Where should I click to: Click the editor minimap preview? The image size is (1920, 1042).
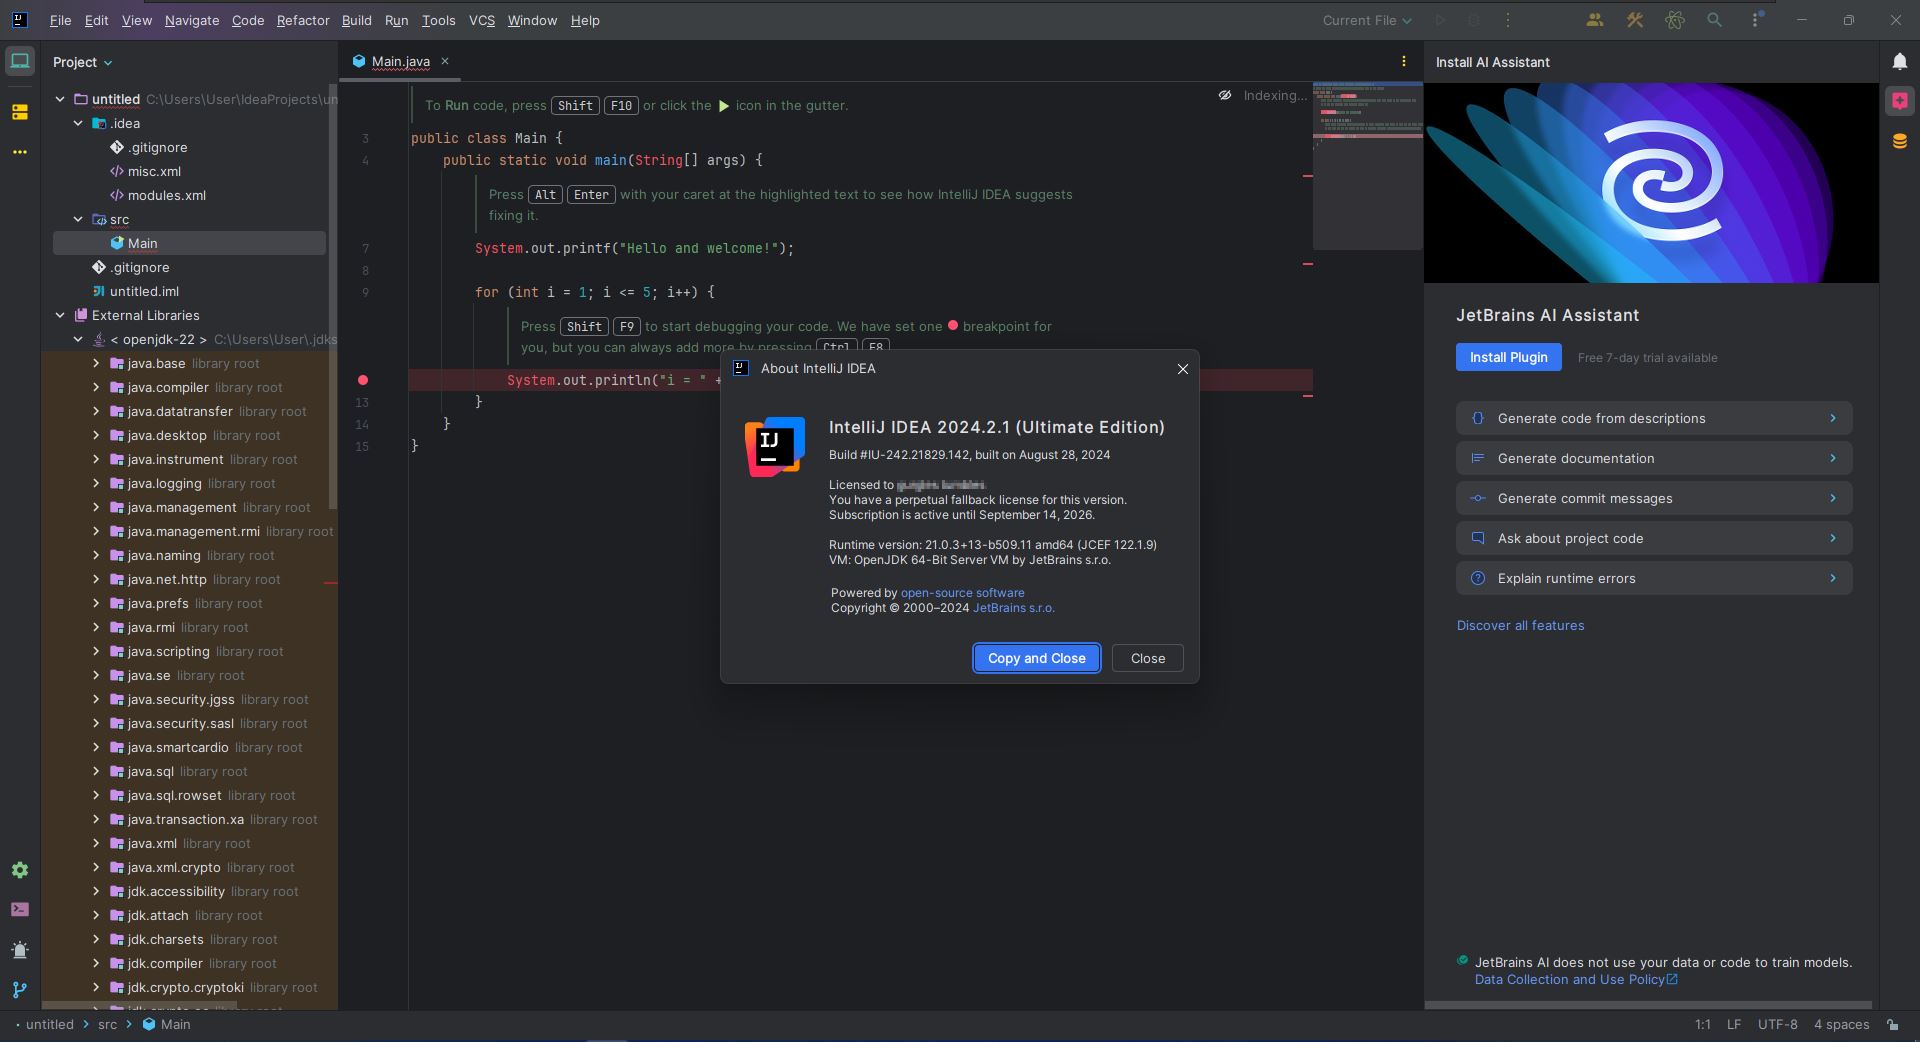point(1367,166)
